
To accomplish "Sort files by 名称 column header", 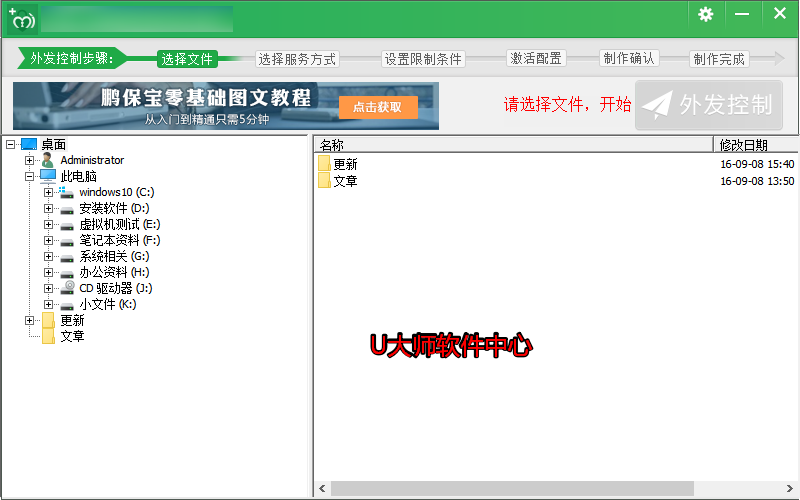I will pyautogui.click(x=512, y=145).
